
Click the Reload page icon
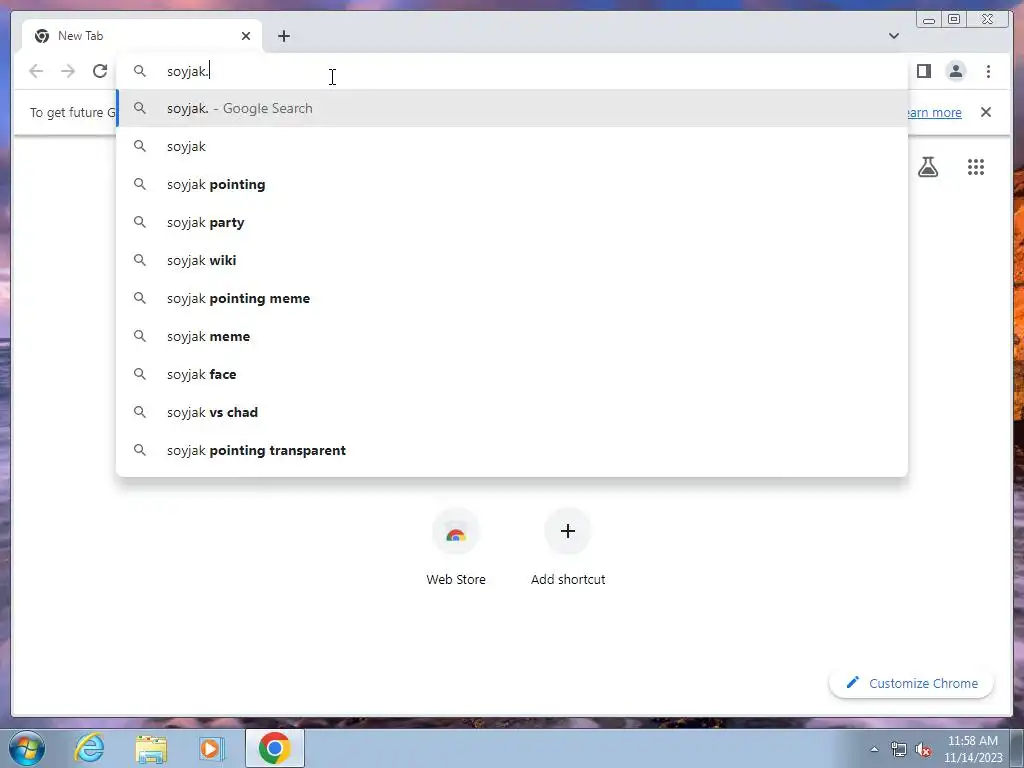[100, 71]
